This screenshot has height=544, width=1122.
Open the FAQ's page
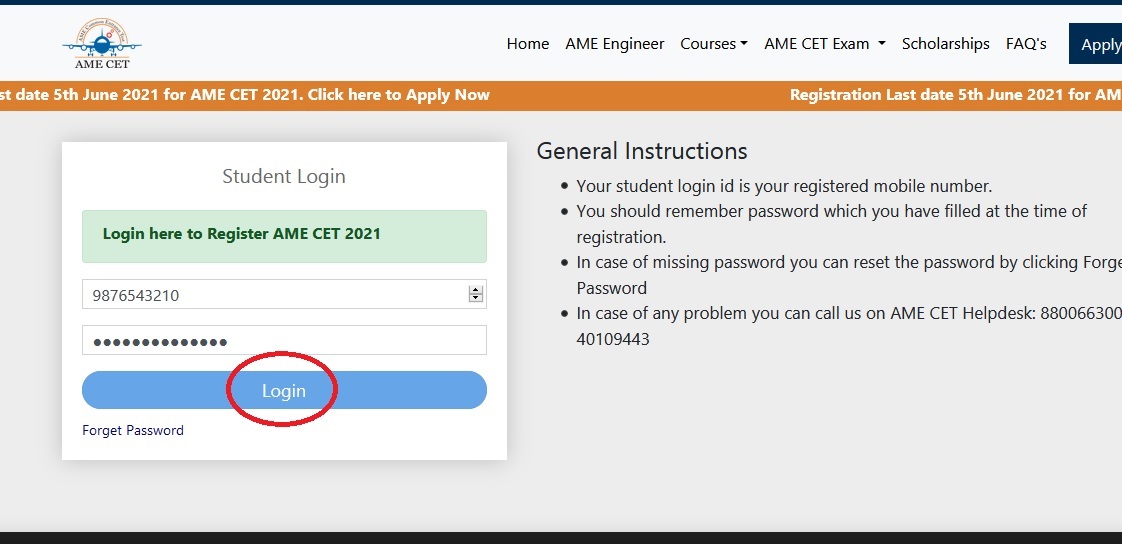pos(1026,44)
